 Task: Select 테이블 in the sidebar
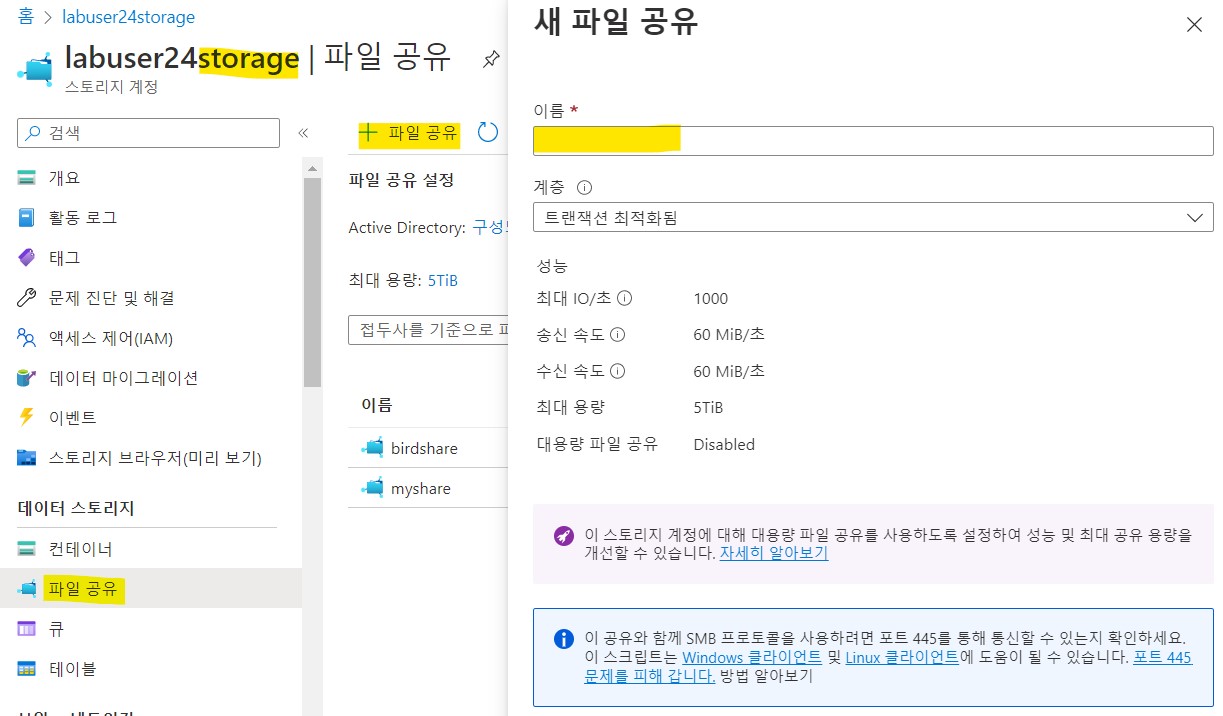click(x=151, y=669)
